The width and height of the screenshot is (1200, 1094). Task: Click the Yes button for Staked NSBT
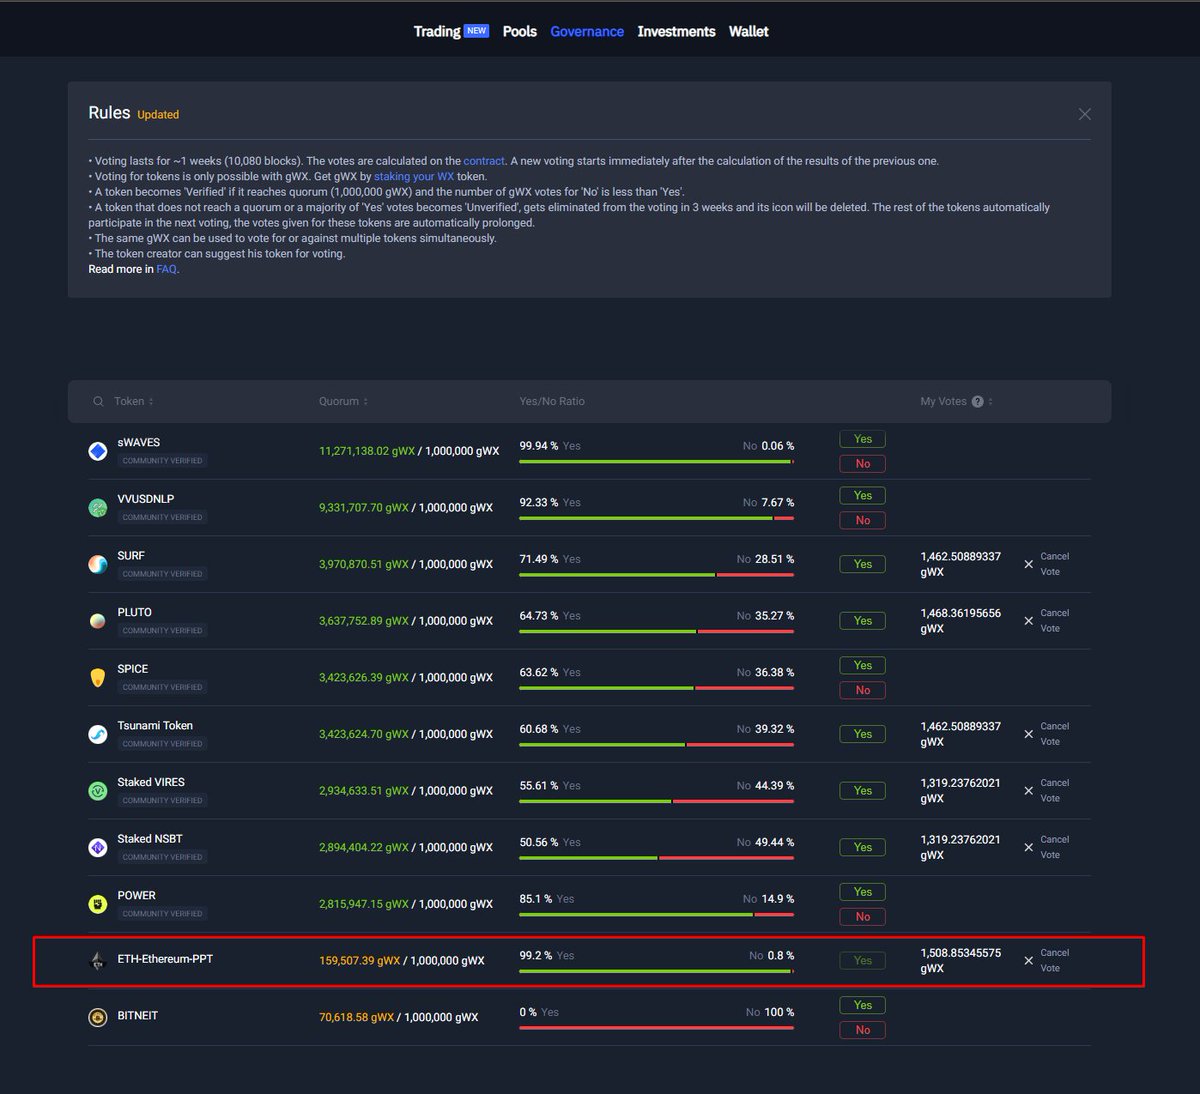[863, 847]
